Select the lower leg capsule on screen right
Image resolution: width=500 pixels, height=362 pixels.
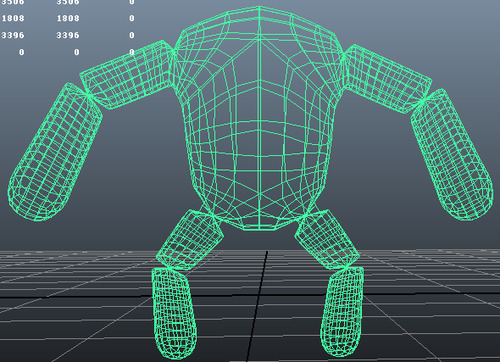coord(342,312)
